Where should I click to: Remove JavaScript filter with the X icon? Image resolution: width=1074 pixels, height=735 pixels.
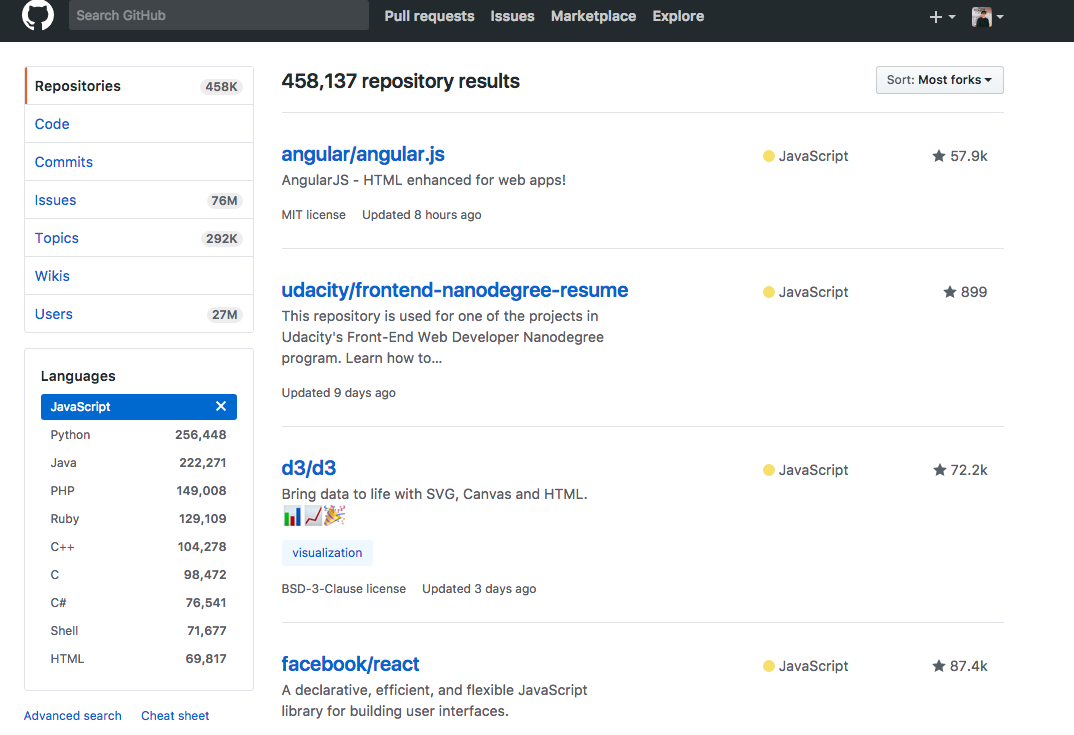tap(221, 406)
